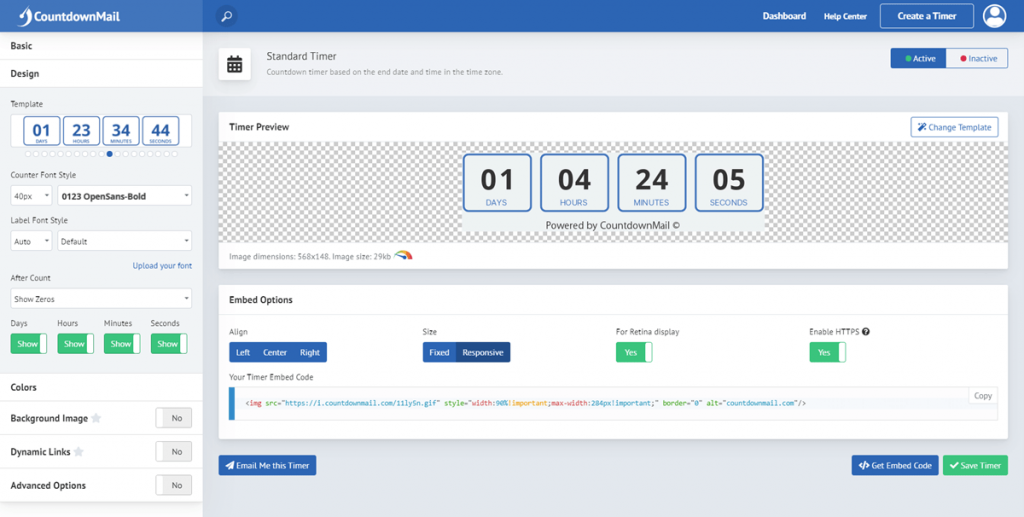Viewport: 1024px width, 517px height.
Task: Open the Default label font dropdown
Action: click(125, 241)
